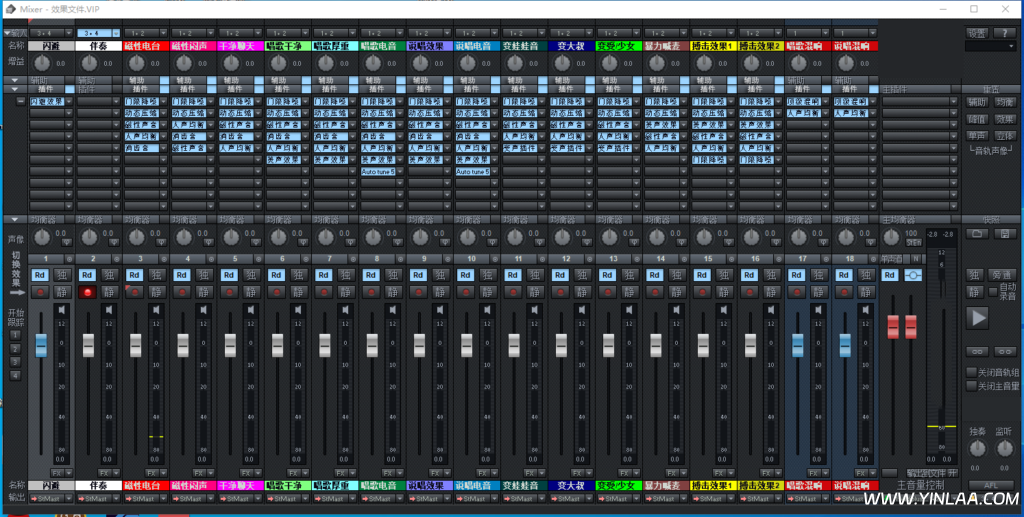This screenshot has width=1024, height=517.
Task: Toggle the Rd automation read button on channel 10
Action: [x=465, y=275]
